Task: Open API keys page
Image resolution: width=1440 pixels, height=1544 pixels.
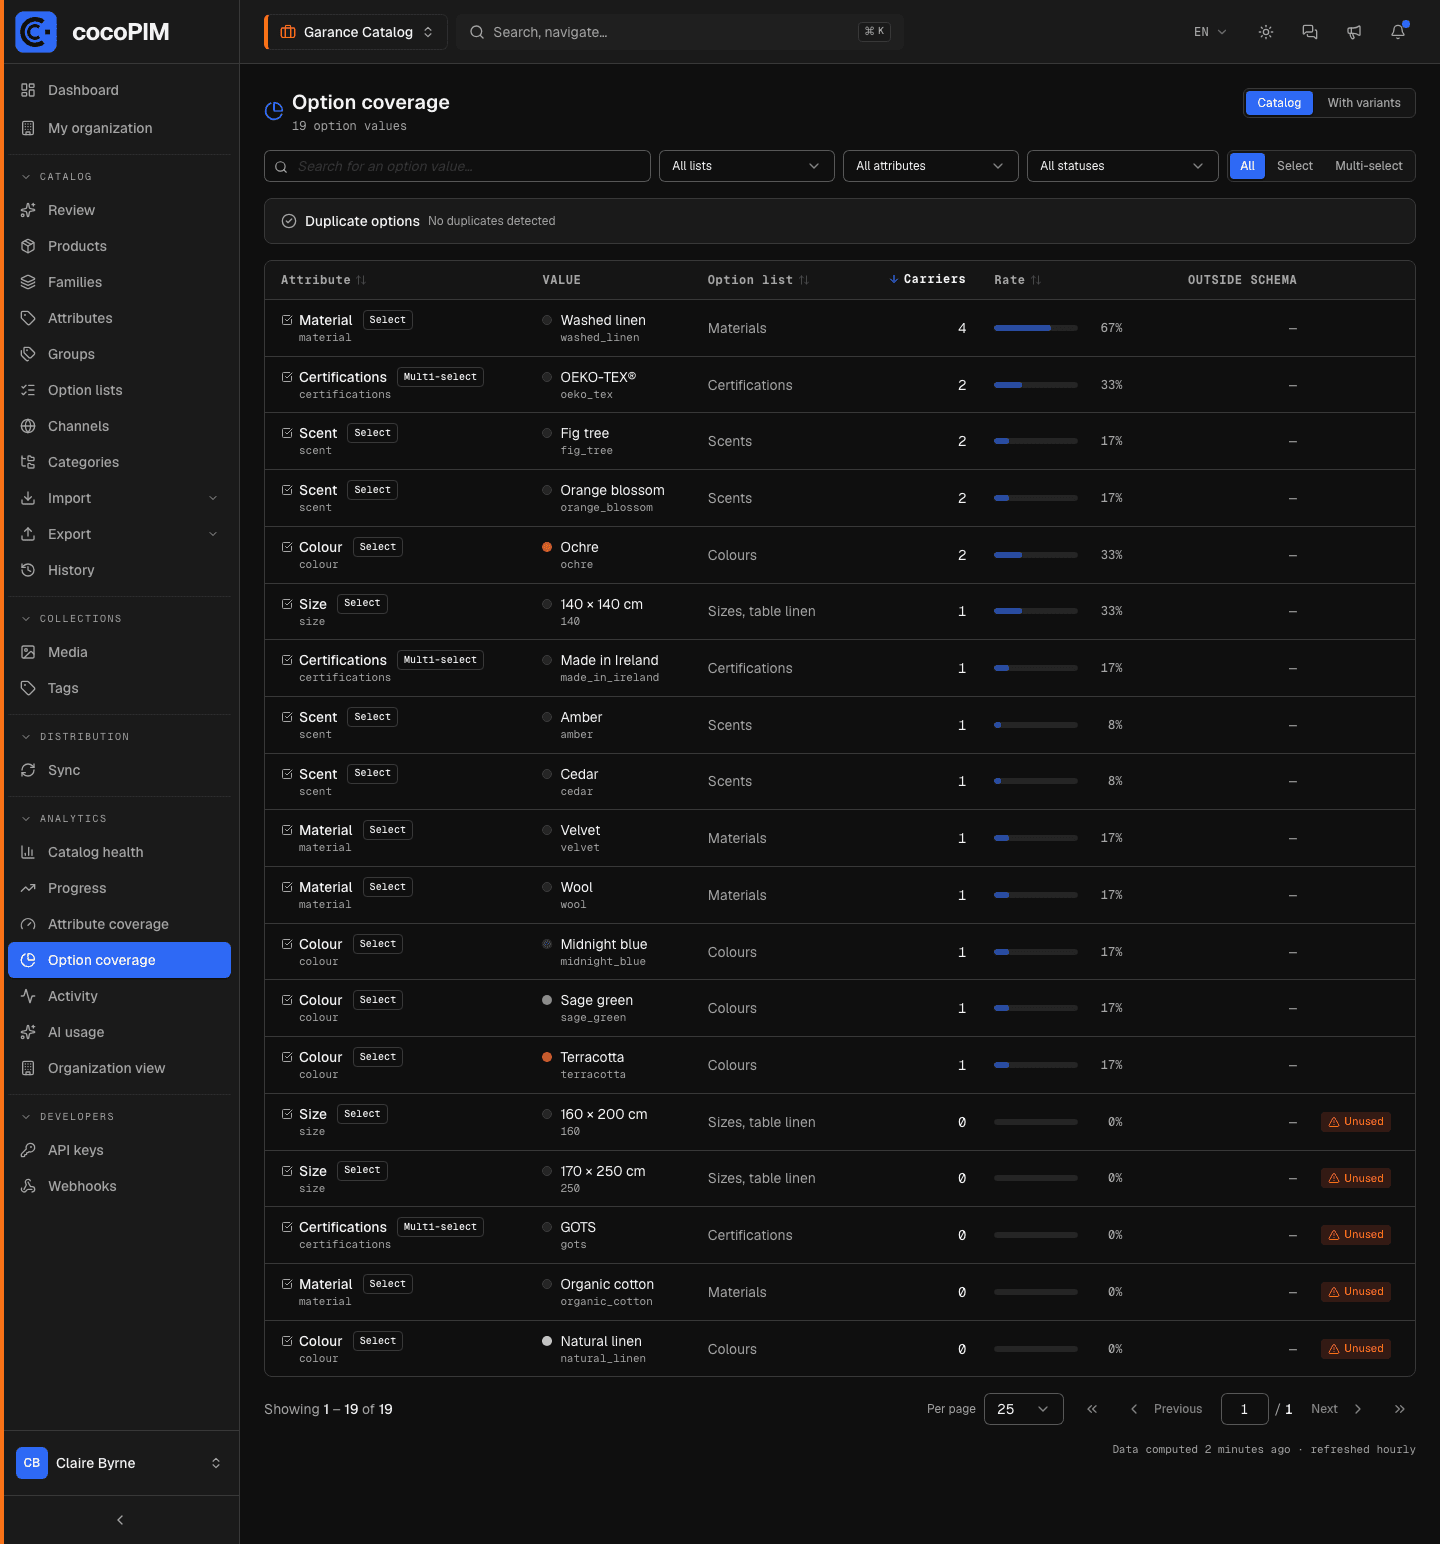Action: click(119, 1150)
